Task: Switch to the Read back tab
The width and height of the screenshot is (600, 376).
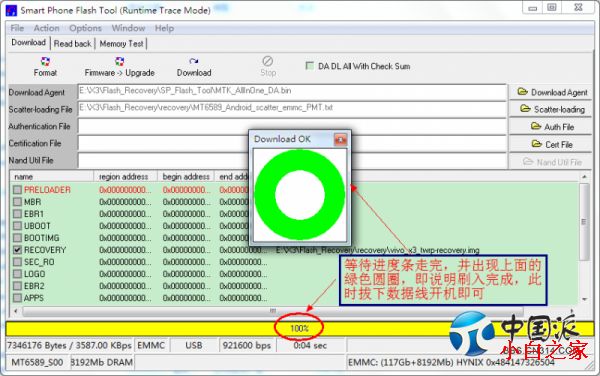Action: [x=72, y=44]
